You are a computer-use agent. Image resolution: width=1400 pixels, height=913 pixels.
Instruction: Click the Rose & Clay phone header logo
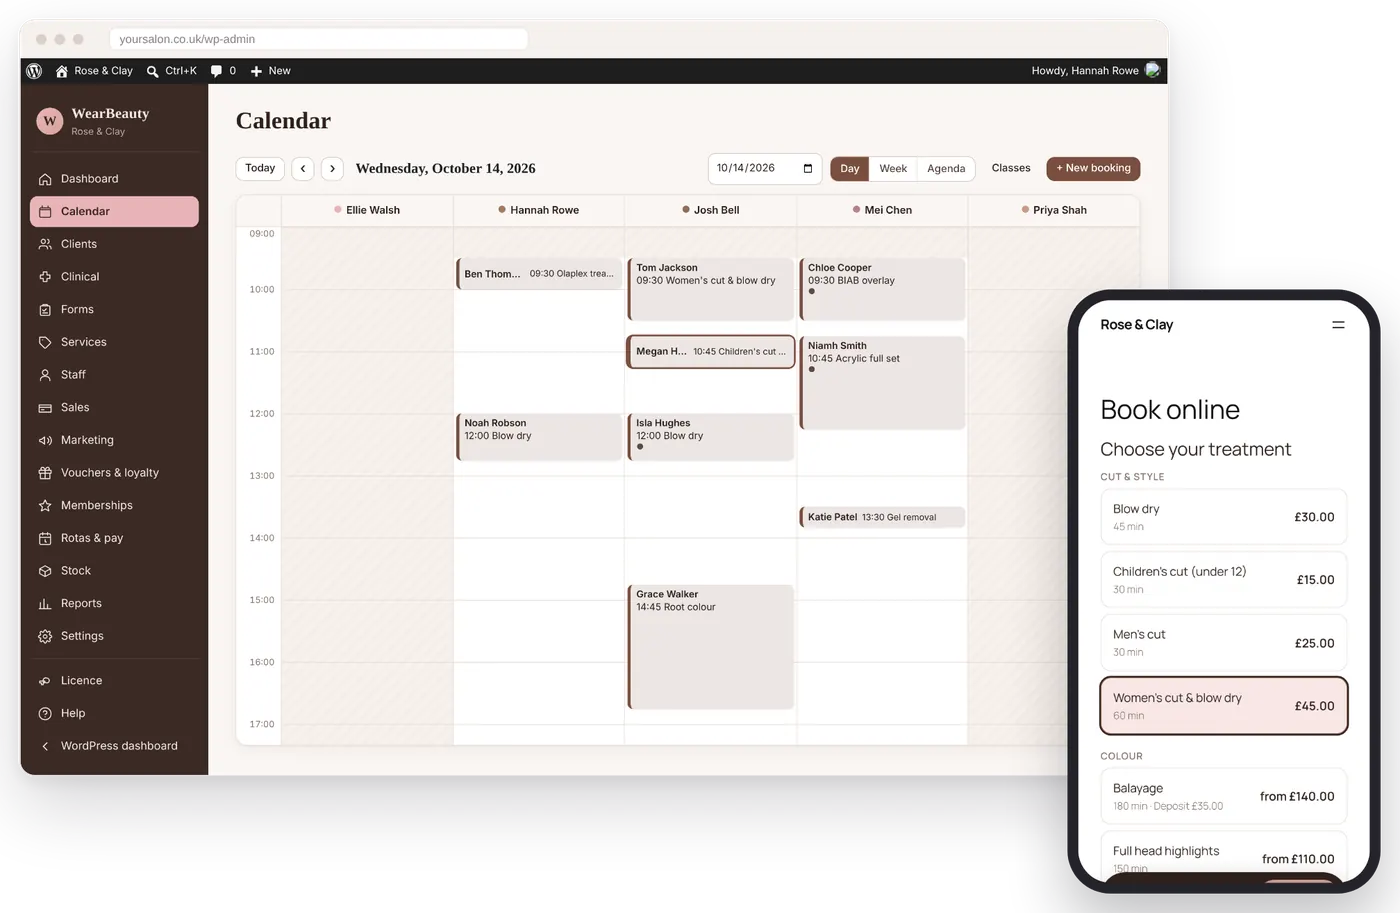(1136, 325)
